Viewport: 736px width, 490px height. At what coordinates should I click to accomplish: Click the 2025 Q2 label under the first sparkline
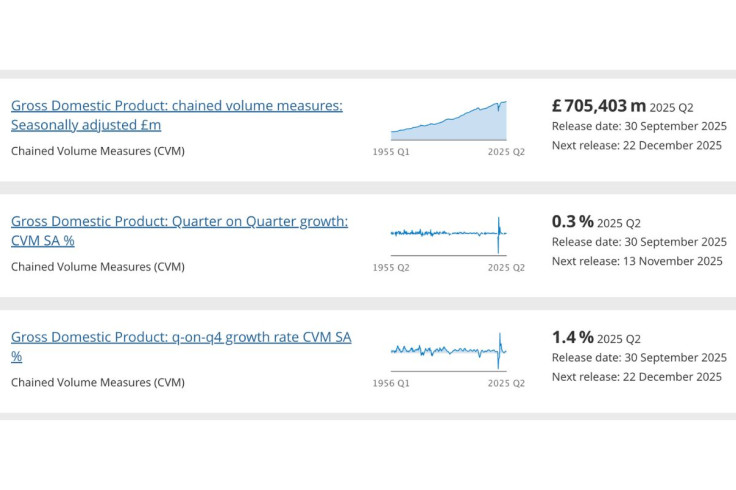pyautogui.click(x=506, y=152)
